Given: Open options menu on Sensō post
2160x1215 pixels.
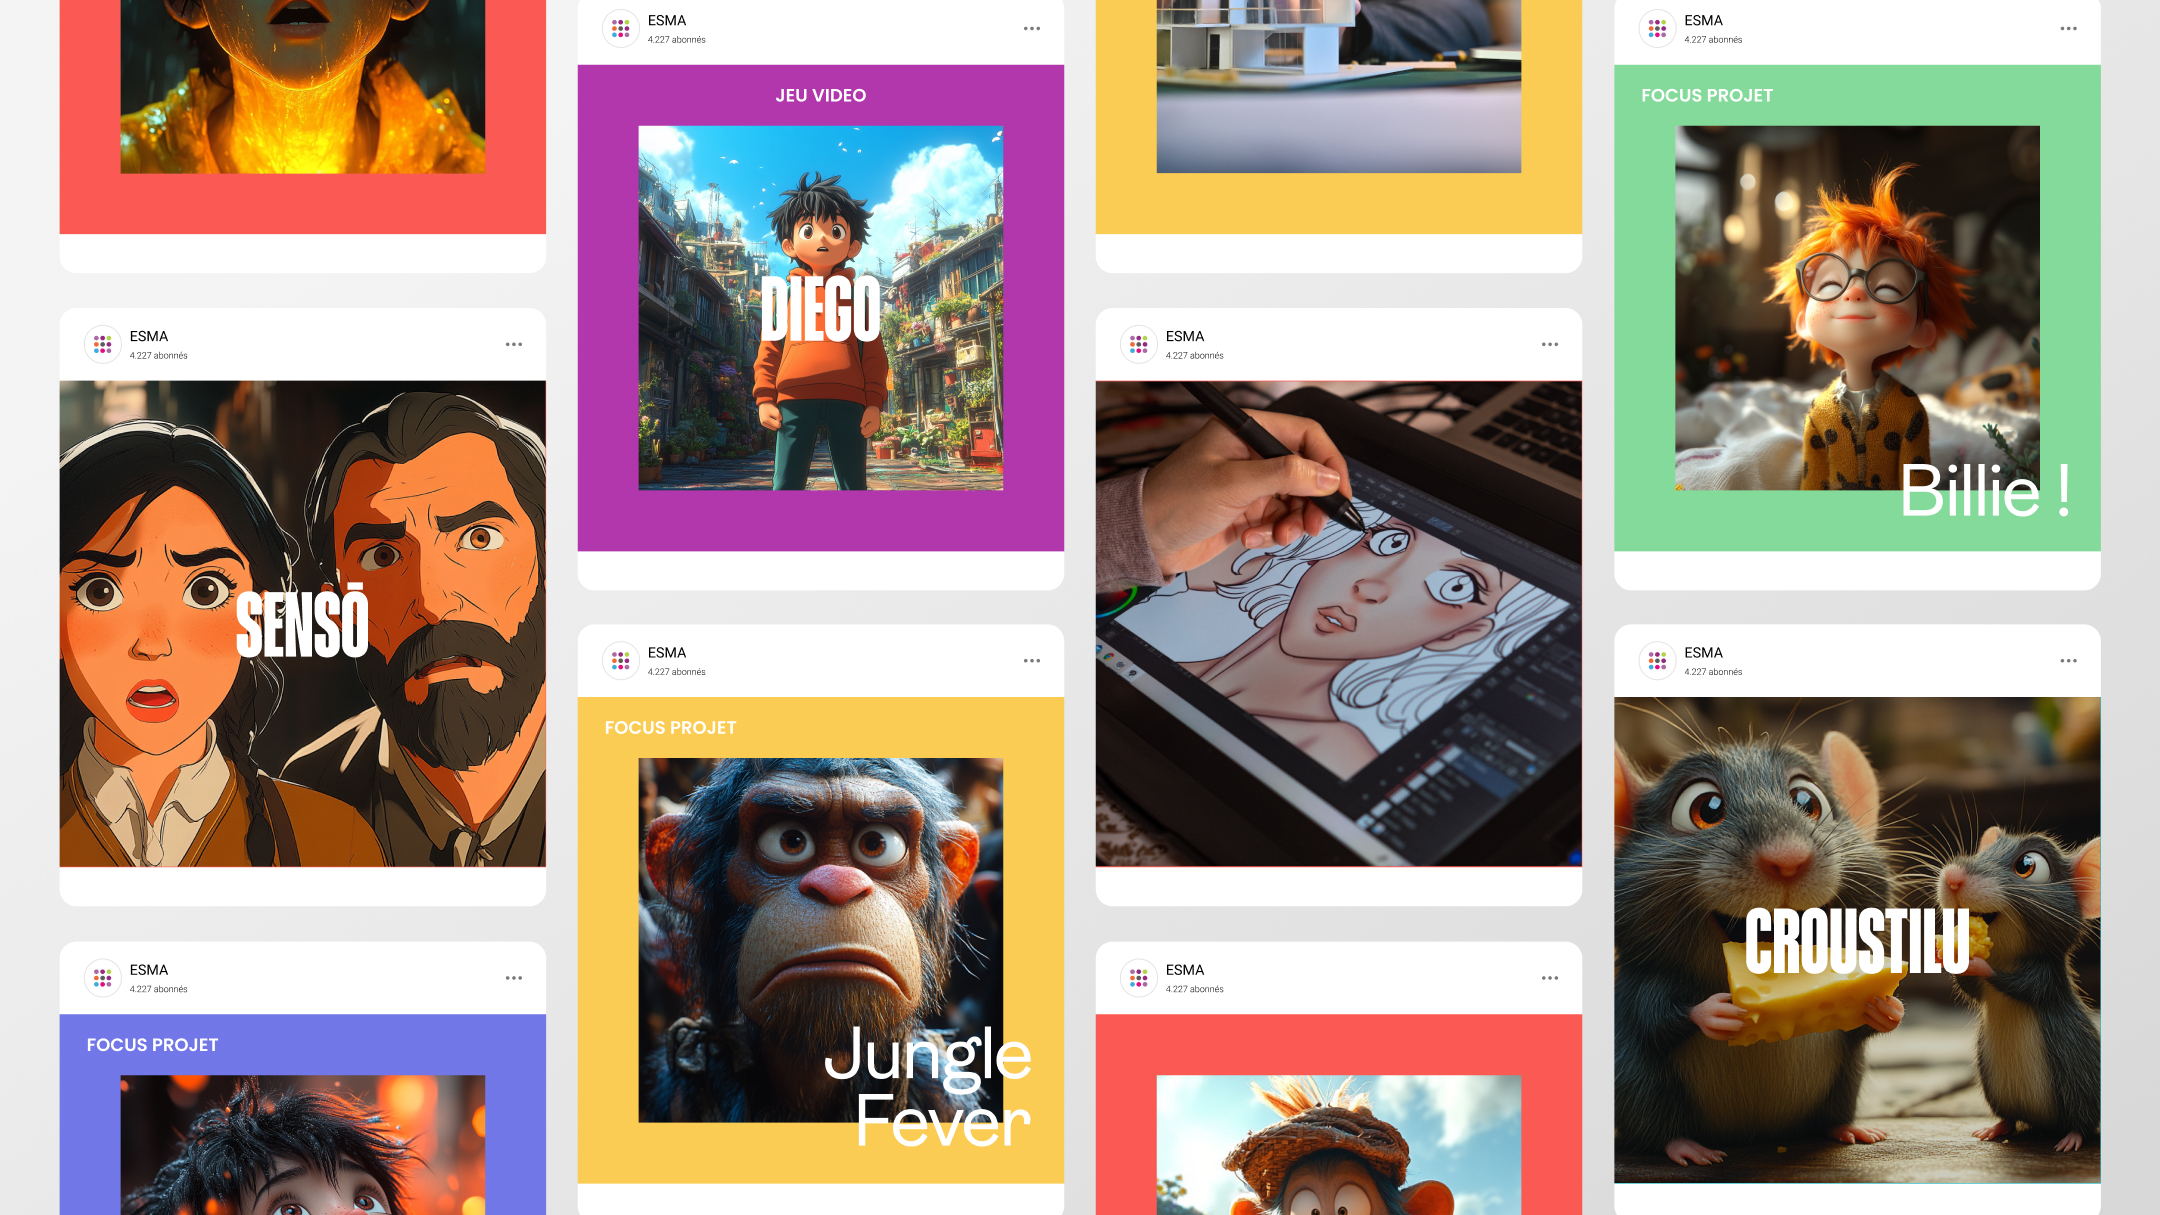Looking at the screenshot, I should [513, 344].
